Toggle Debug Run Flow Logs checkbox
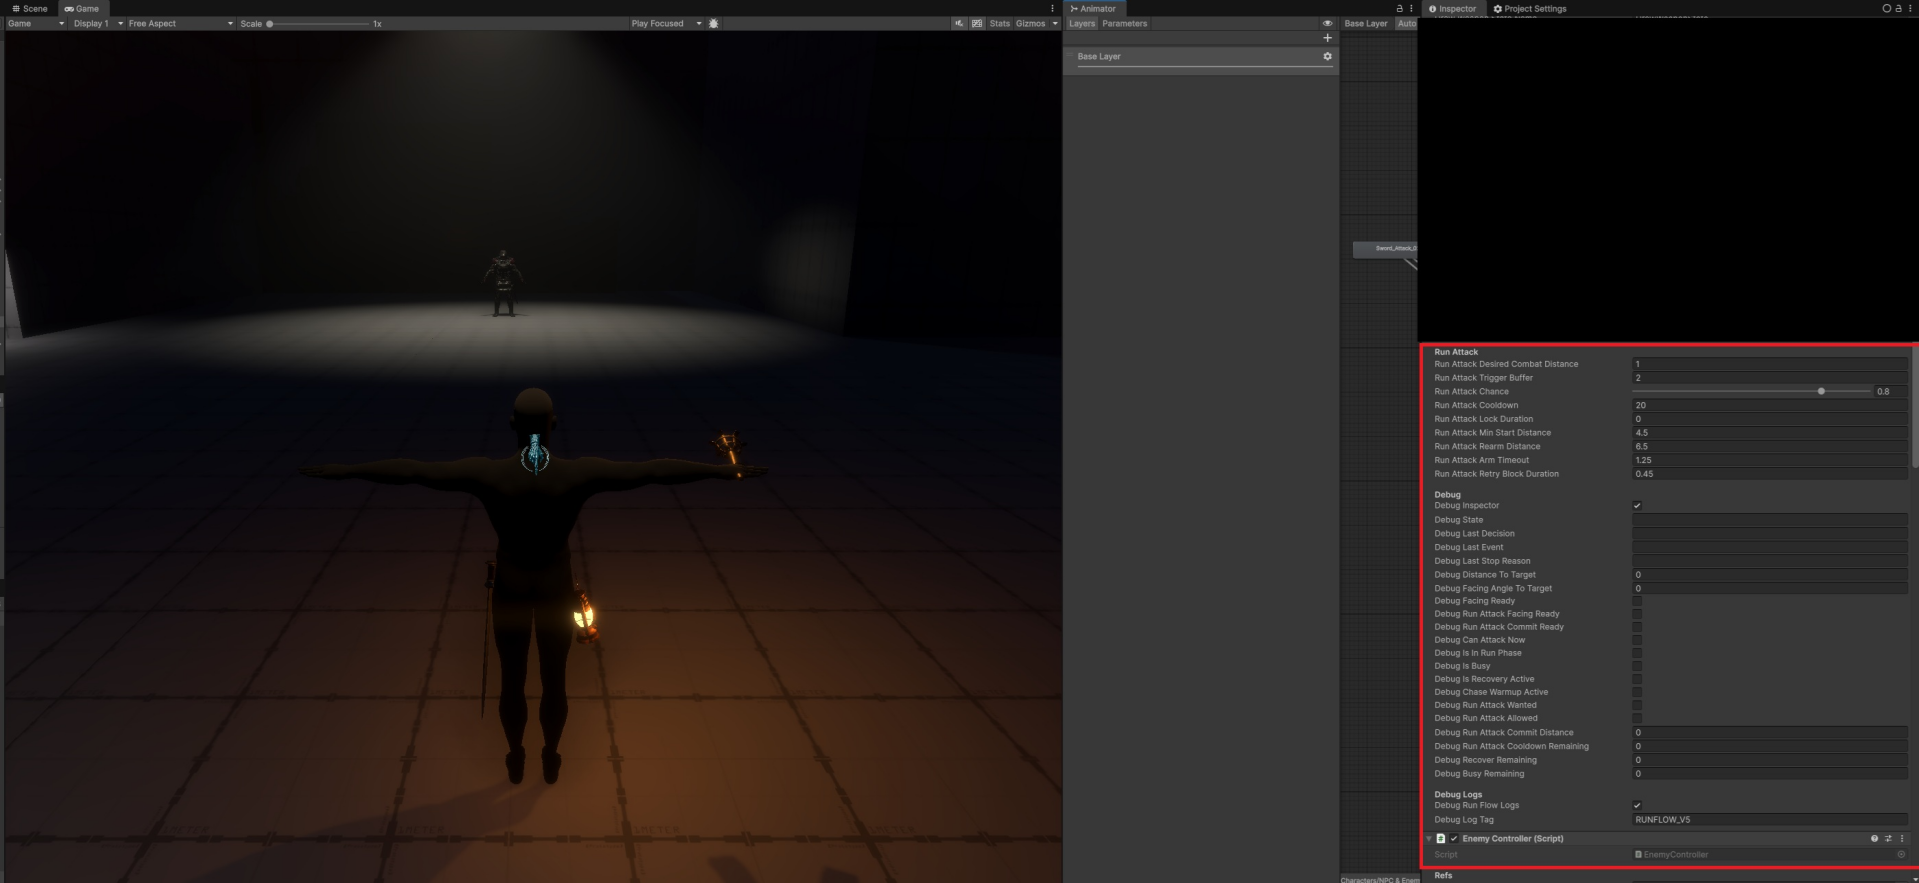 click(x=1637, y=805)
